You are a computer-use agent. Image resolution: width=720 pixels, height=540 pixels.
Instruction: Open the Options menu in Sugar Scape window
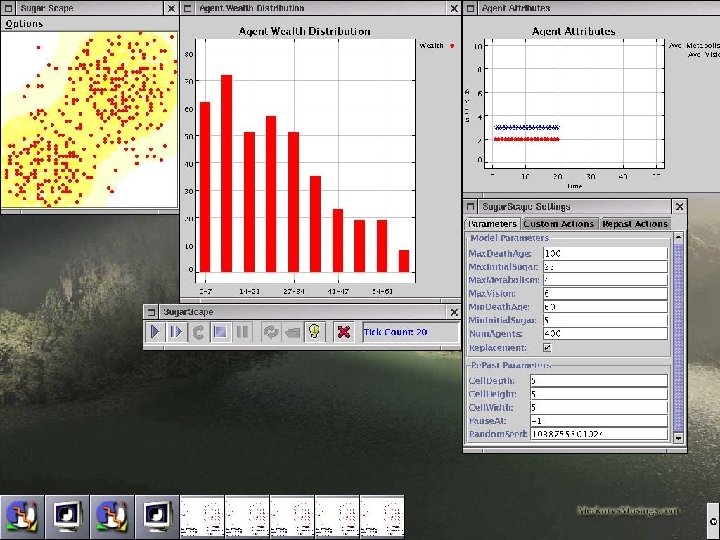(24, 24)
